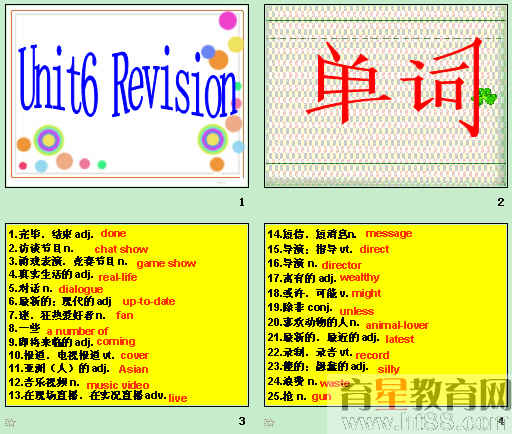Select the red 单词 slide thumbnail
The image size is (512, 434).
coord(386,96)
